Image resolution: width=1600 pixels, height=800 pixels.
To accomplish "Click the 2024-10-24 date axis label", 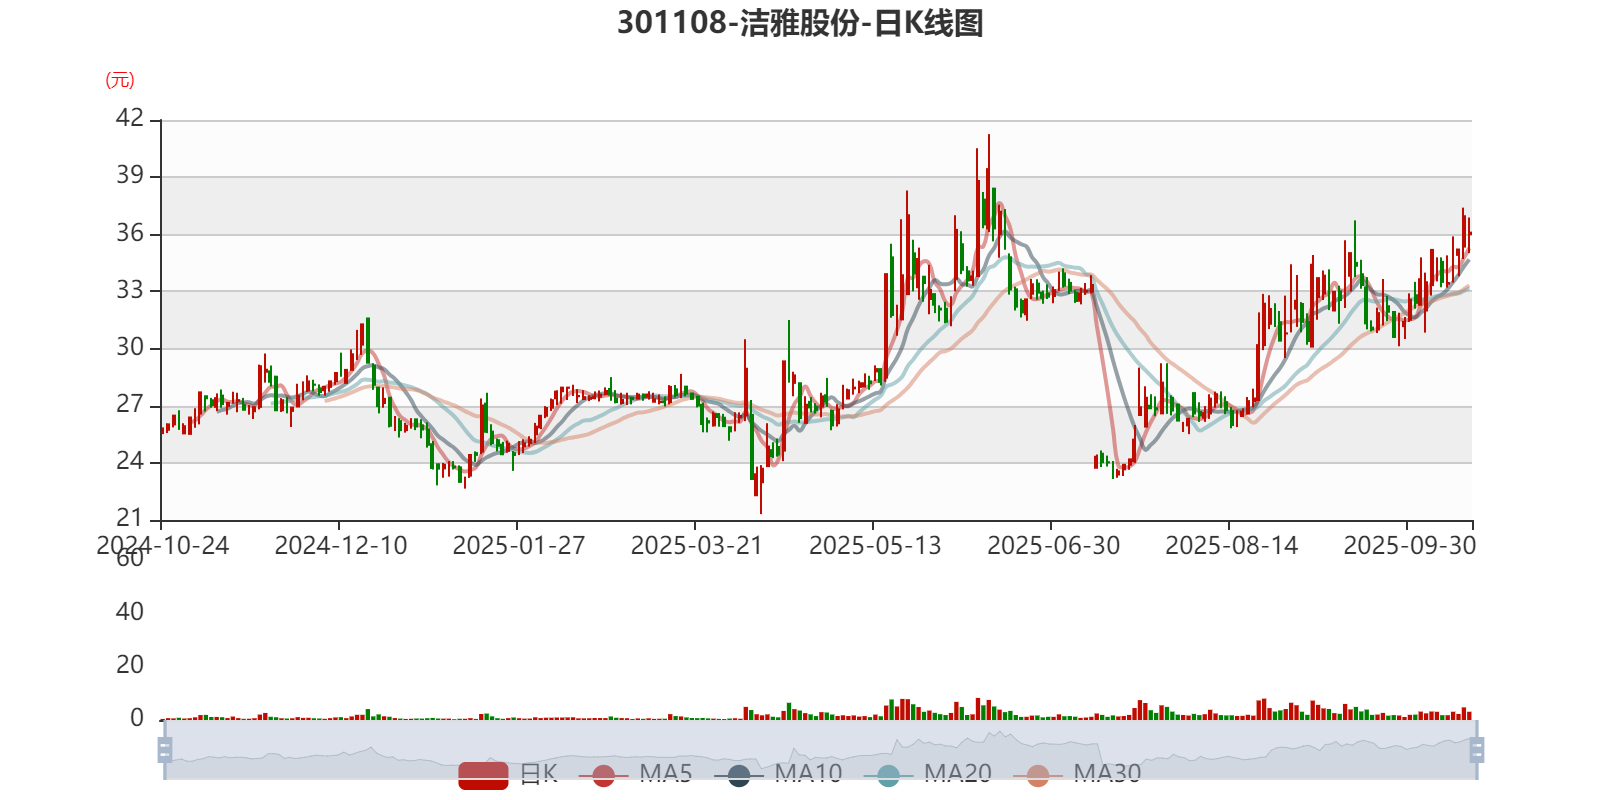I will pyautogui.click(x=162, y=546).
